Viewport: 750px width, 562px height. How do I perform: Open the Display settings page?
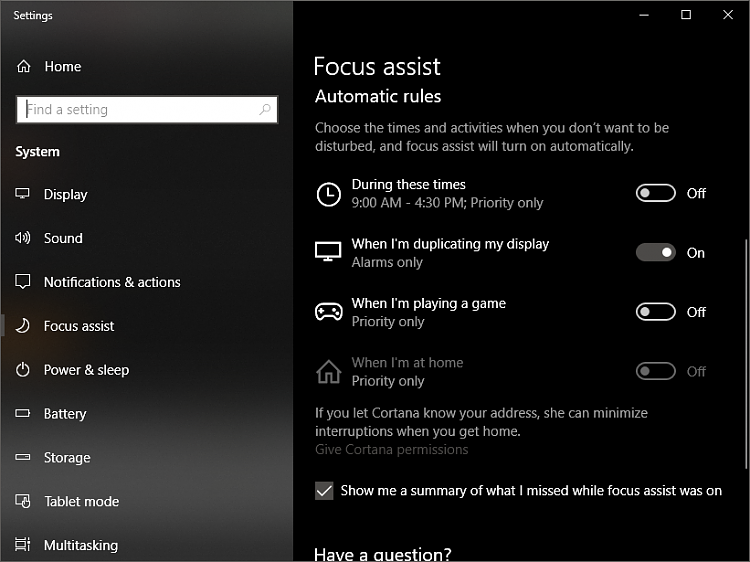tap(66, 194)
